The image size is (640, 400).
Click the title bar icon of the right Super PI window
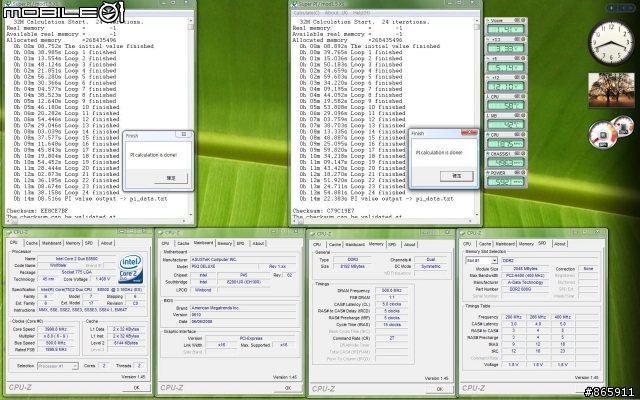pos(294,4)
